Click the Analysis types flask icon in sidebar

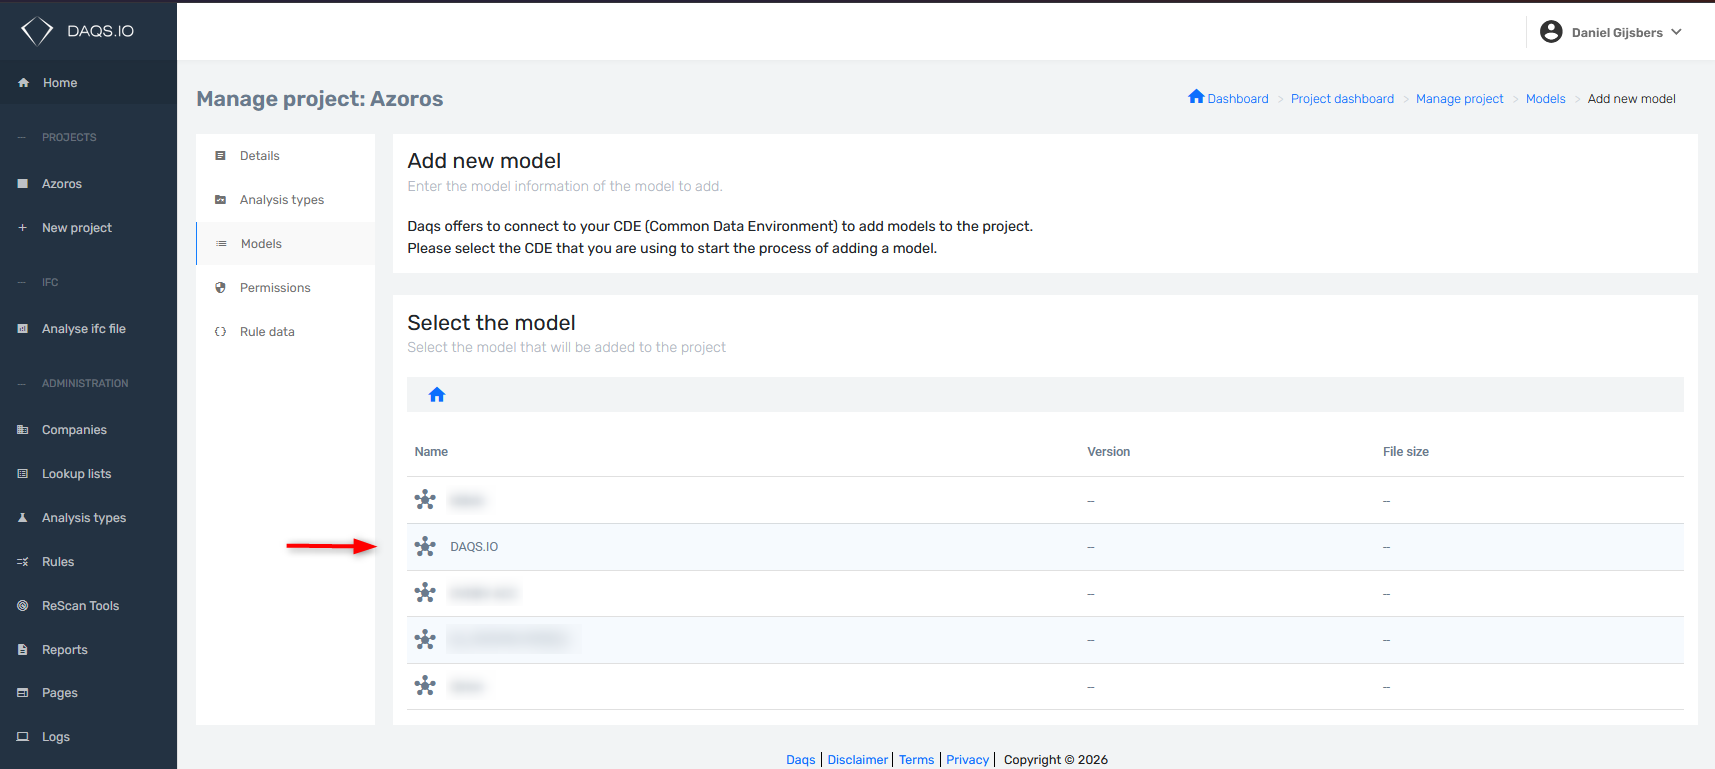click(x=23, y=518)
